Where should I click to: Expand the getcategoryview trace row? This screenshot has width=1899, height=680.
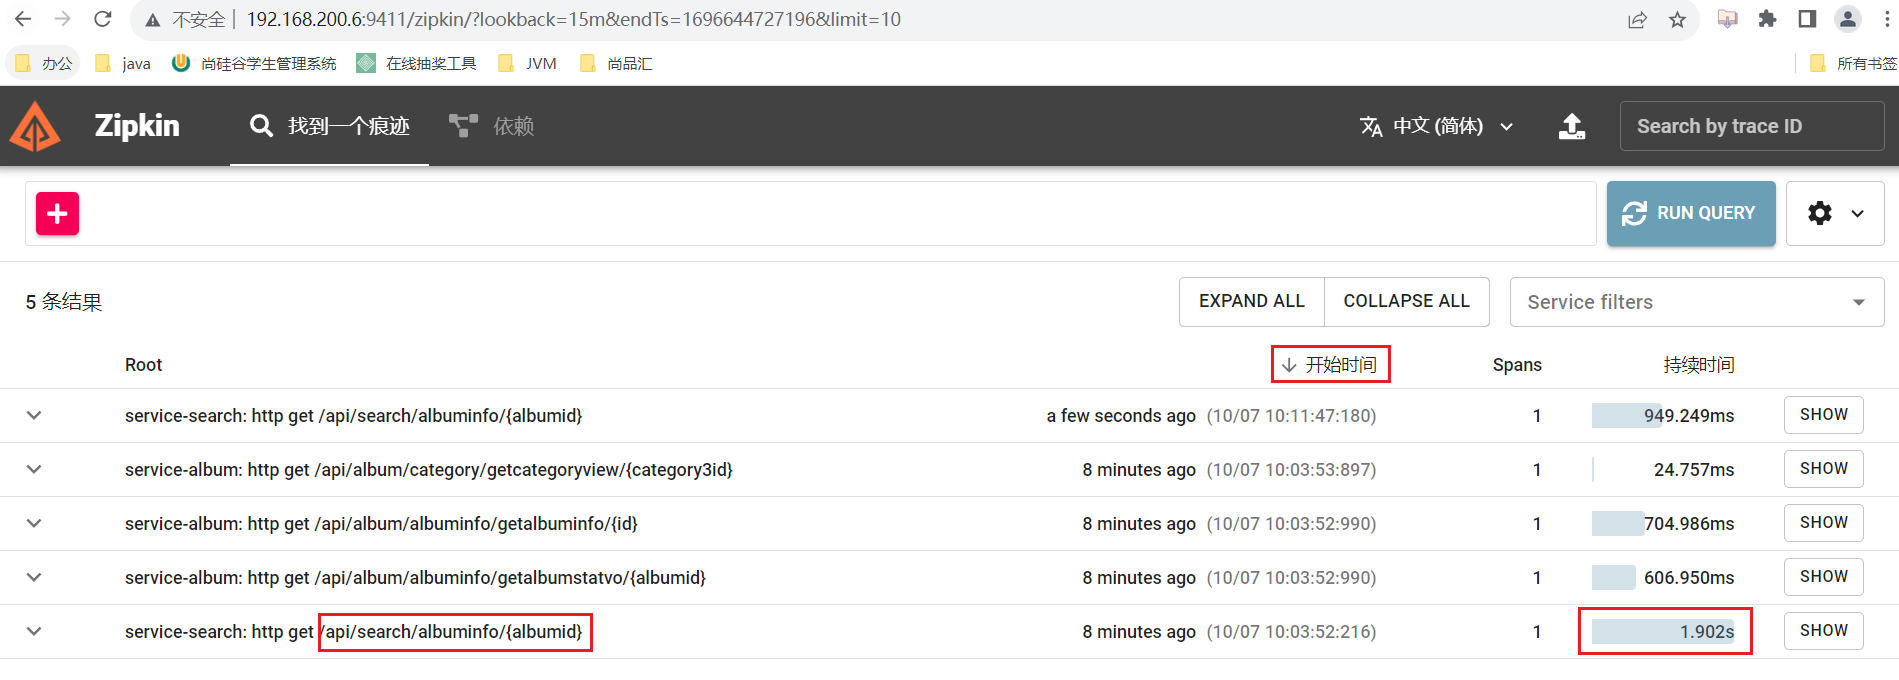click(34, 469)
